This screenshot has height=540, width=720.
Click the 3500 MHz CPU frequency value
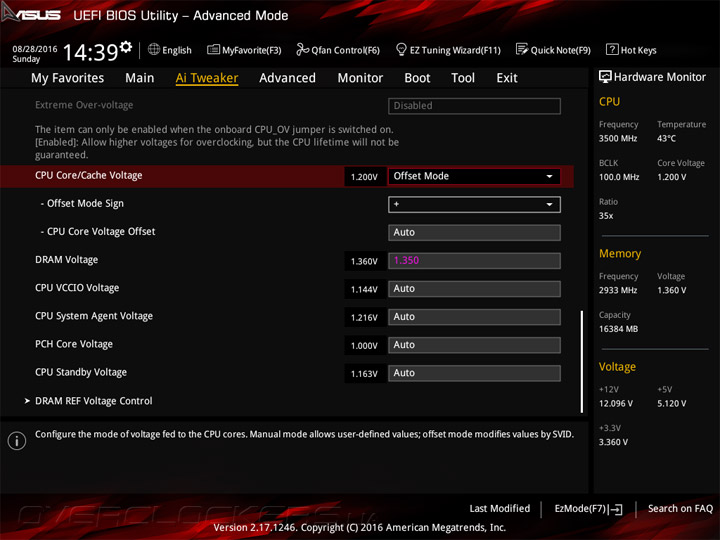point(618,138)
